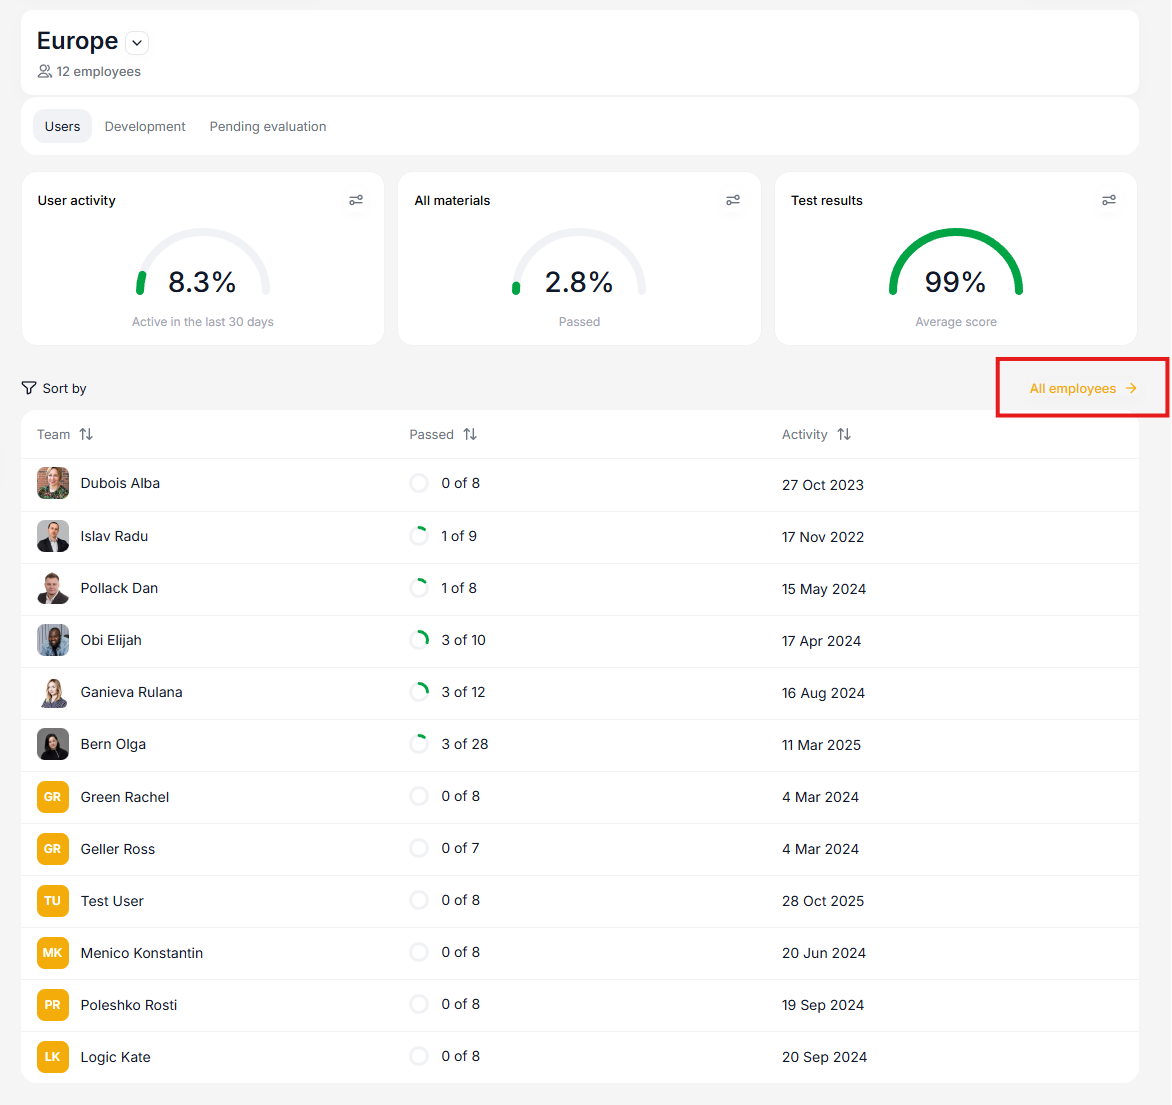Screen dimensions: 1172x1105
Task: Click Ganieva Rulana's profile photo
Action: 53,692
